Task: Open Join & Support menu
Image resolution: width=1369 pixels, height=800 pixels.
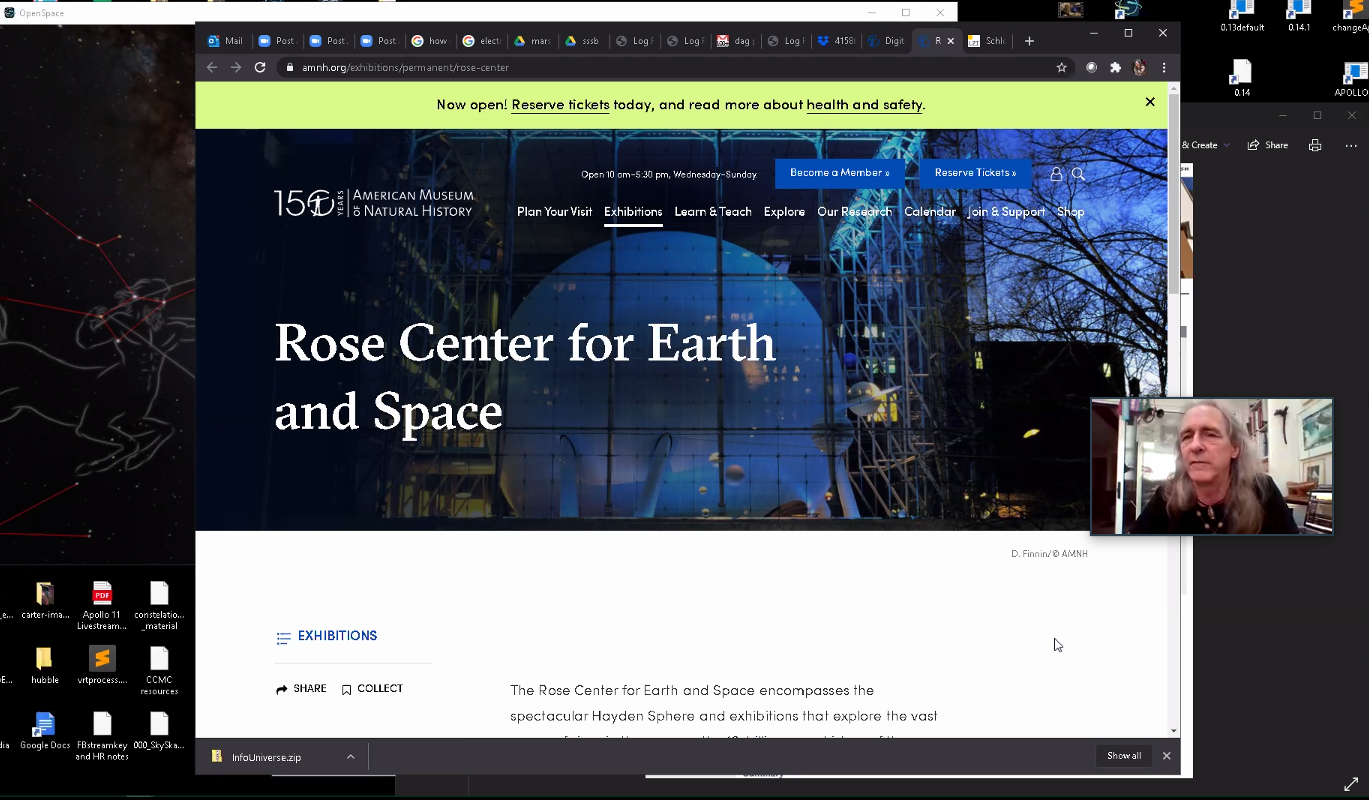Action: tap(1006, 212)
